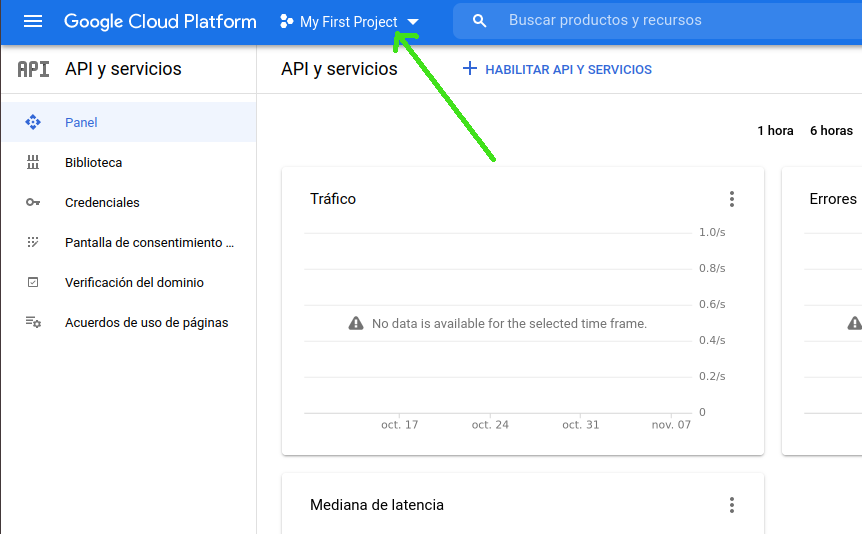Screen dimensions: 862x534
Task: Click the API logo in sidebar header
Action: pos(33,69)
